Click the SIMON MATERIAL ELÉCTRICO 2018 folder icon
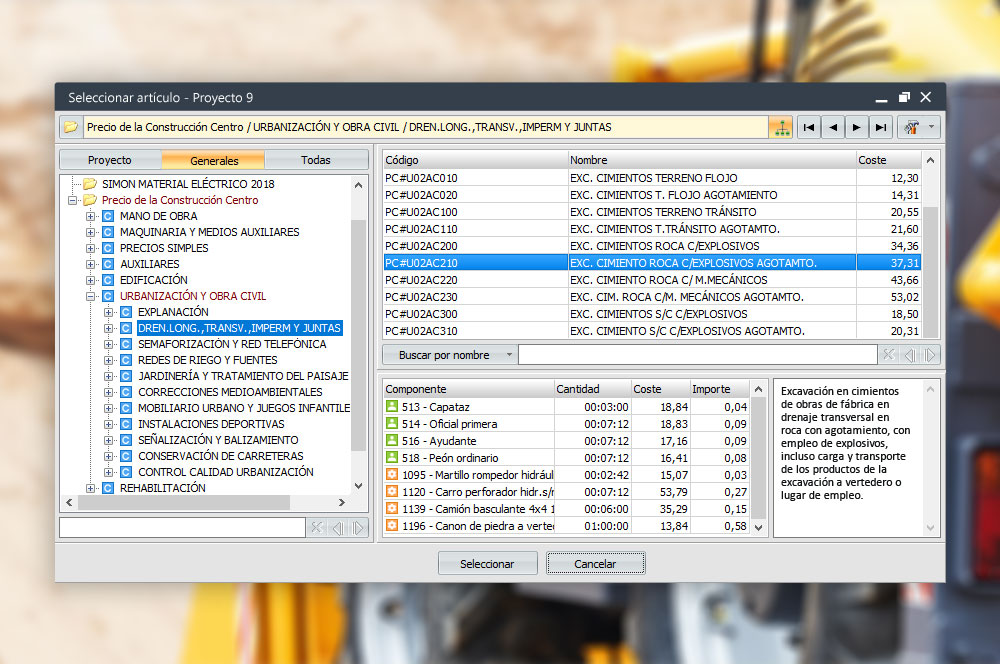Screen dimensions: 1000x664 click(x=90, y=184)
